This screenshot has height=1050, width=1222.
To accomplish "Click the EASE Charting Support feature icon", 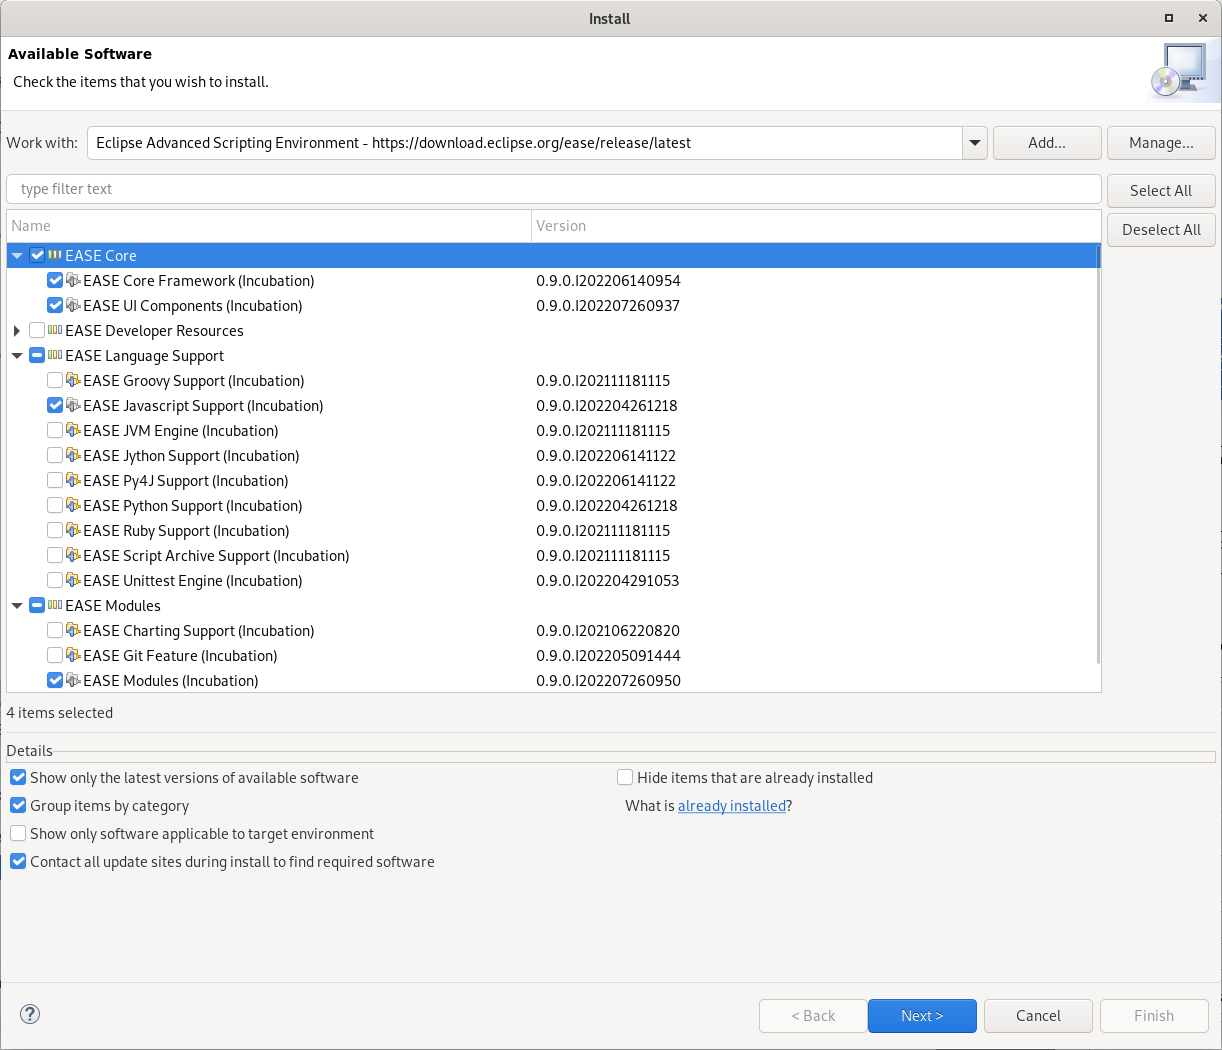I will (73, 630).
